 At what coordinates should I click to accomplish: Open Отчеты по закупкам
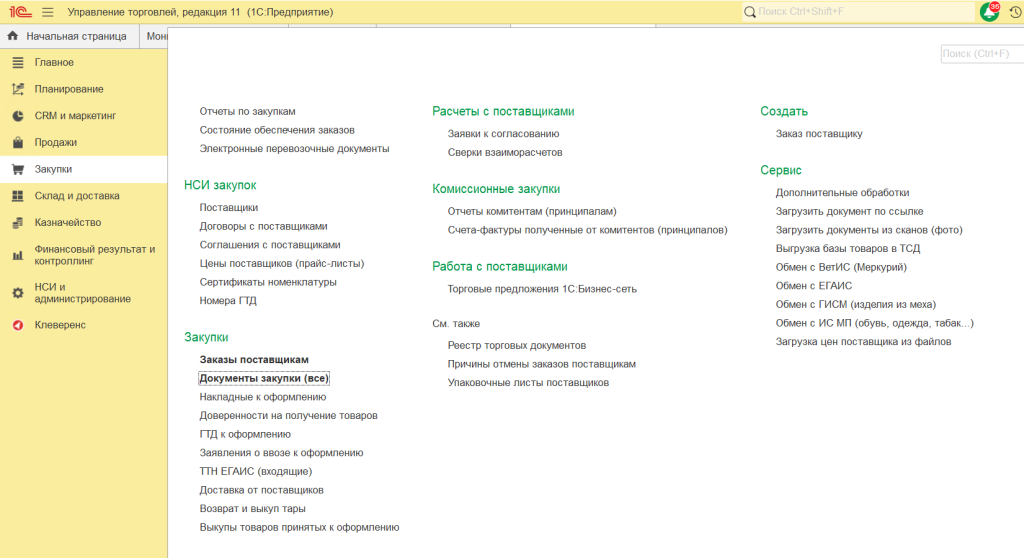point(248,112)
